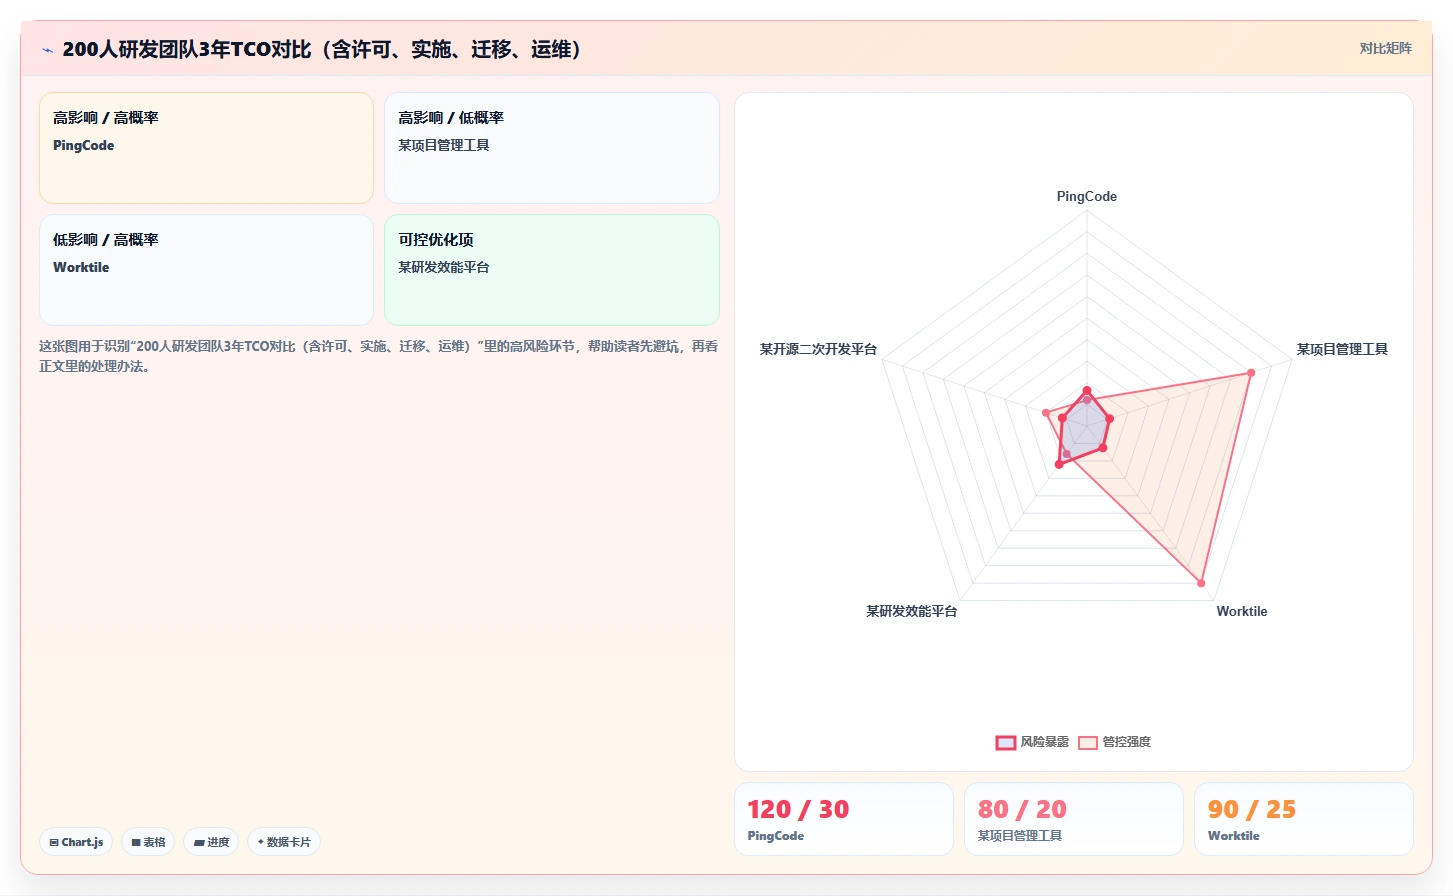Open the 80 / 20 某项目管理工具 stat card

tap(1074, 819)
